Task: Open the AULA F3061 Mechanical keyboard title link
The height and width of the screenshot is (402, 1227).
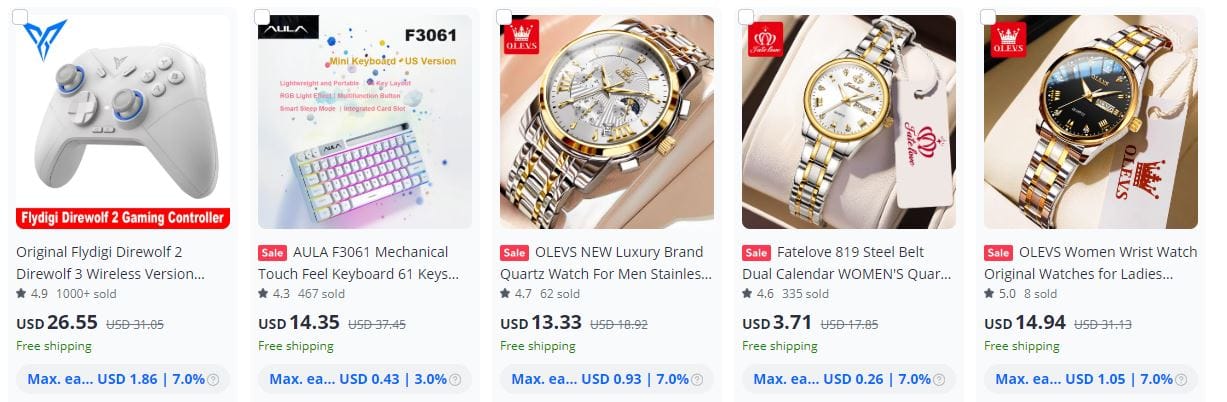Action: coord(358,263)
